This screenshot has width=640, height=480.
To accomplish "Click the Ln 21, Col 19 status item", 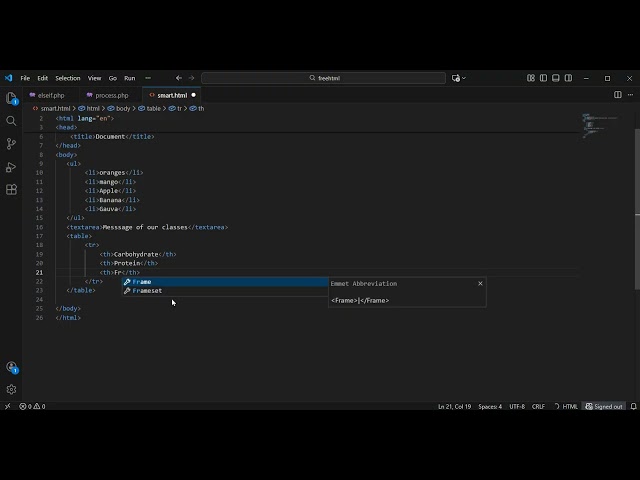I will coord(454,406).
